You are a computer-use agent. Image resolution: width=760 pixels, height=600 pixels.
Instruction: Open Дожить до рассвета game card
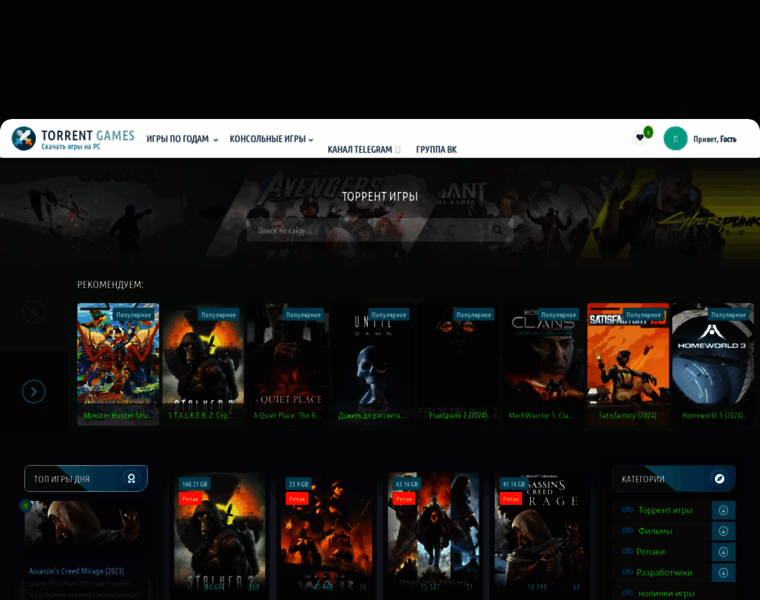373,364
